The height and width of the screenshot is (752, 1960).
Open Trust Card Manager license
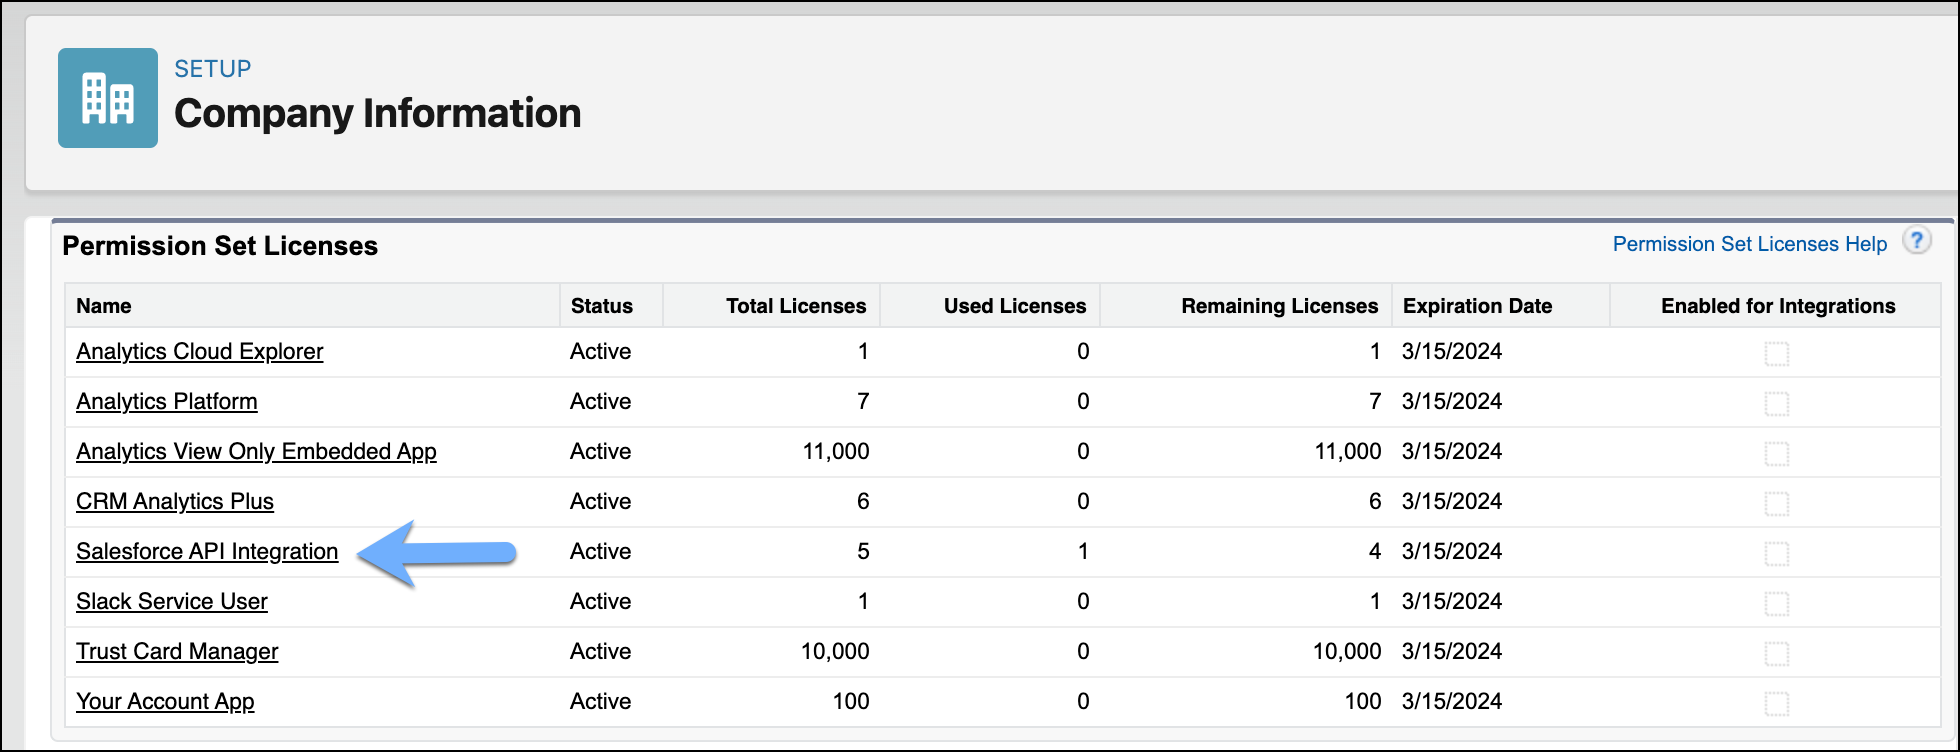coord(177,651)
